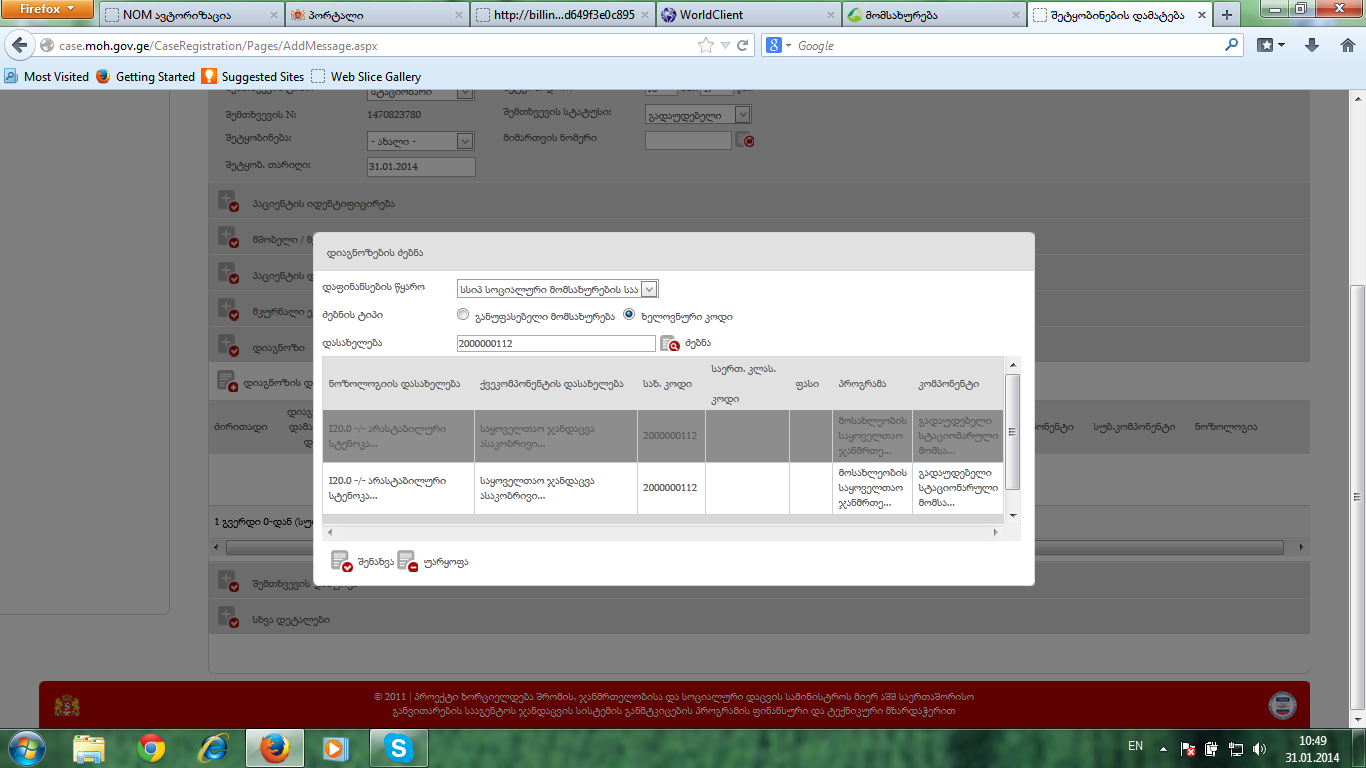This screenshot has width=1366, height=768.
Task: Open Google search engine selector dropdown
Action: pyautogui.click(x=779, y=46)
